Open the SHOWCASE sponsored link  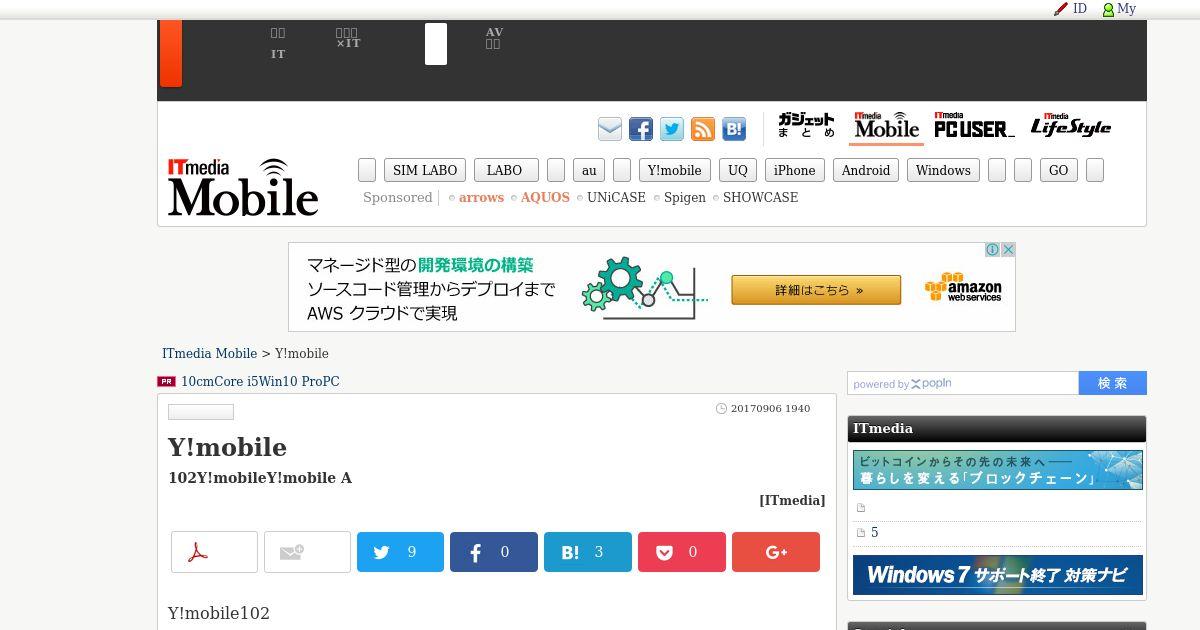pyautogui.click(x=761, y=198)
